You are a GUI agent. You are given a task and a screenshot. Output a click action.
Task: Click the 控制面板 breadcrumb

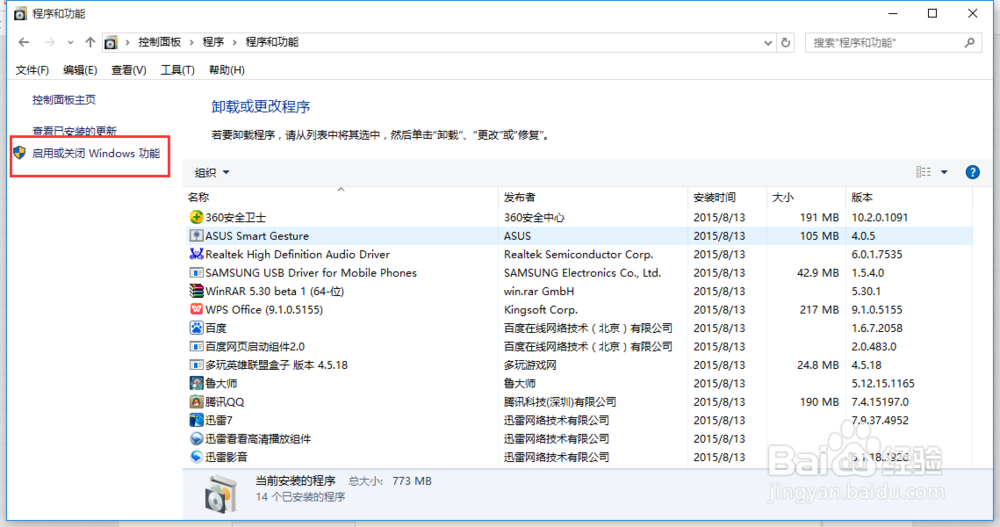pyautogui.click(x=159, y=42)
